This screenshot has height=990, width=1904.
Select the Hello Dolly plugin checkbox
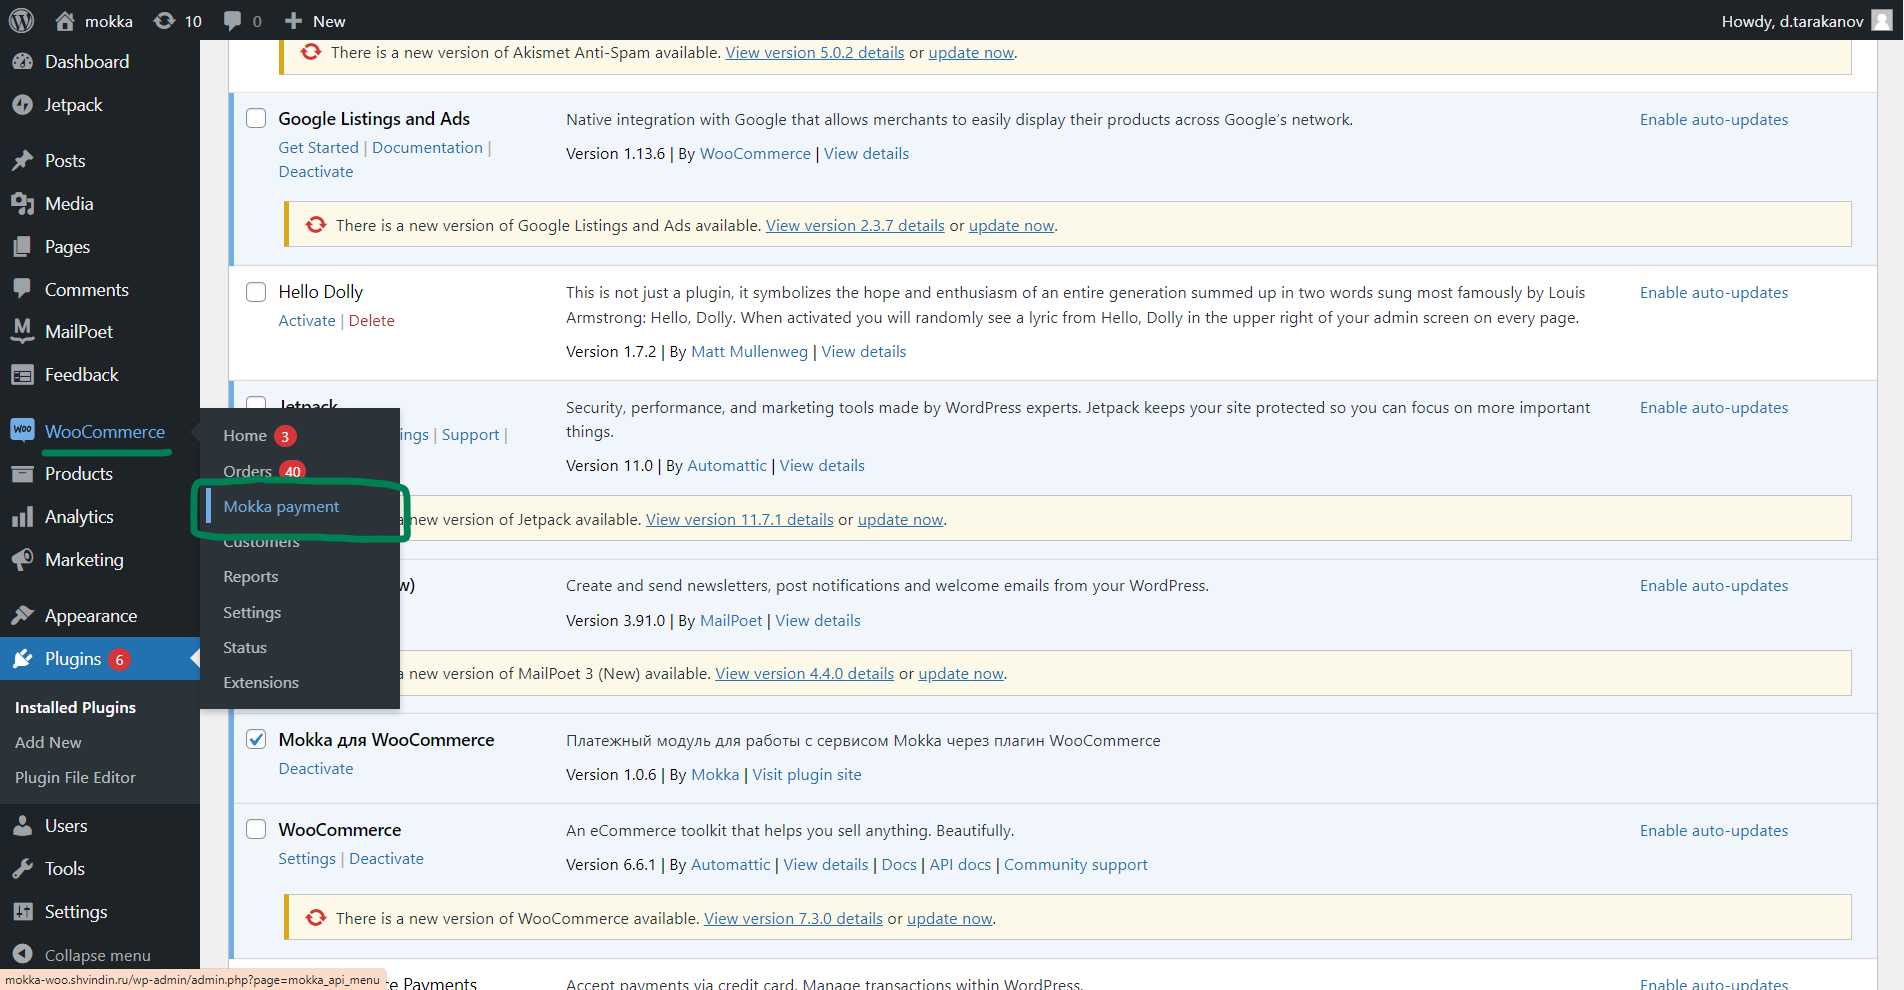pos(256,292)
